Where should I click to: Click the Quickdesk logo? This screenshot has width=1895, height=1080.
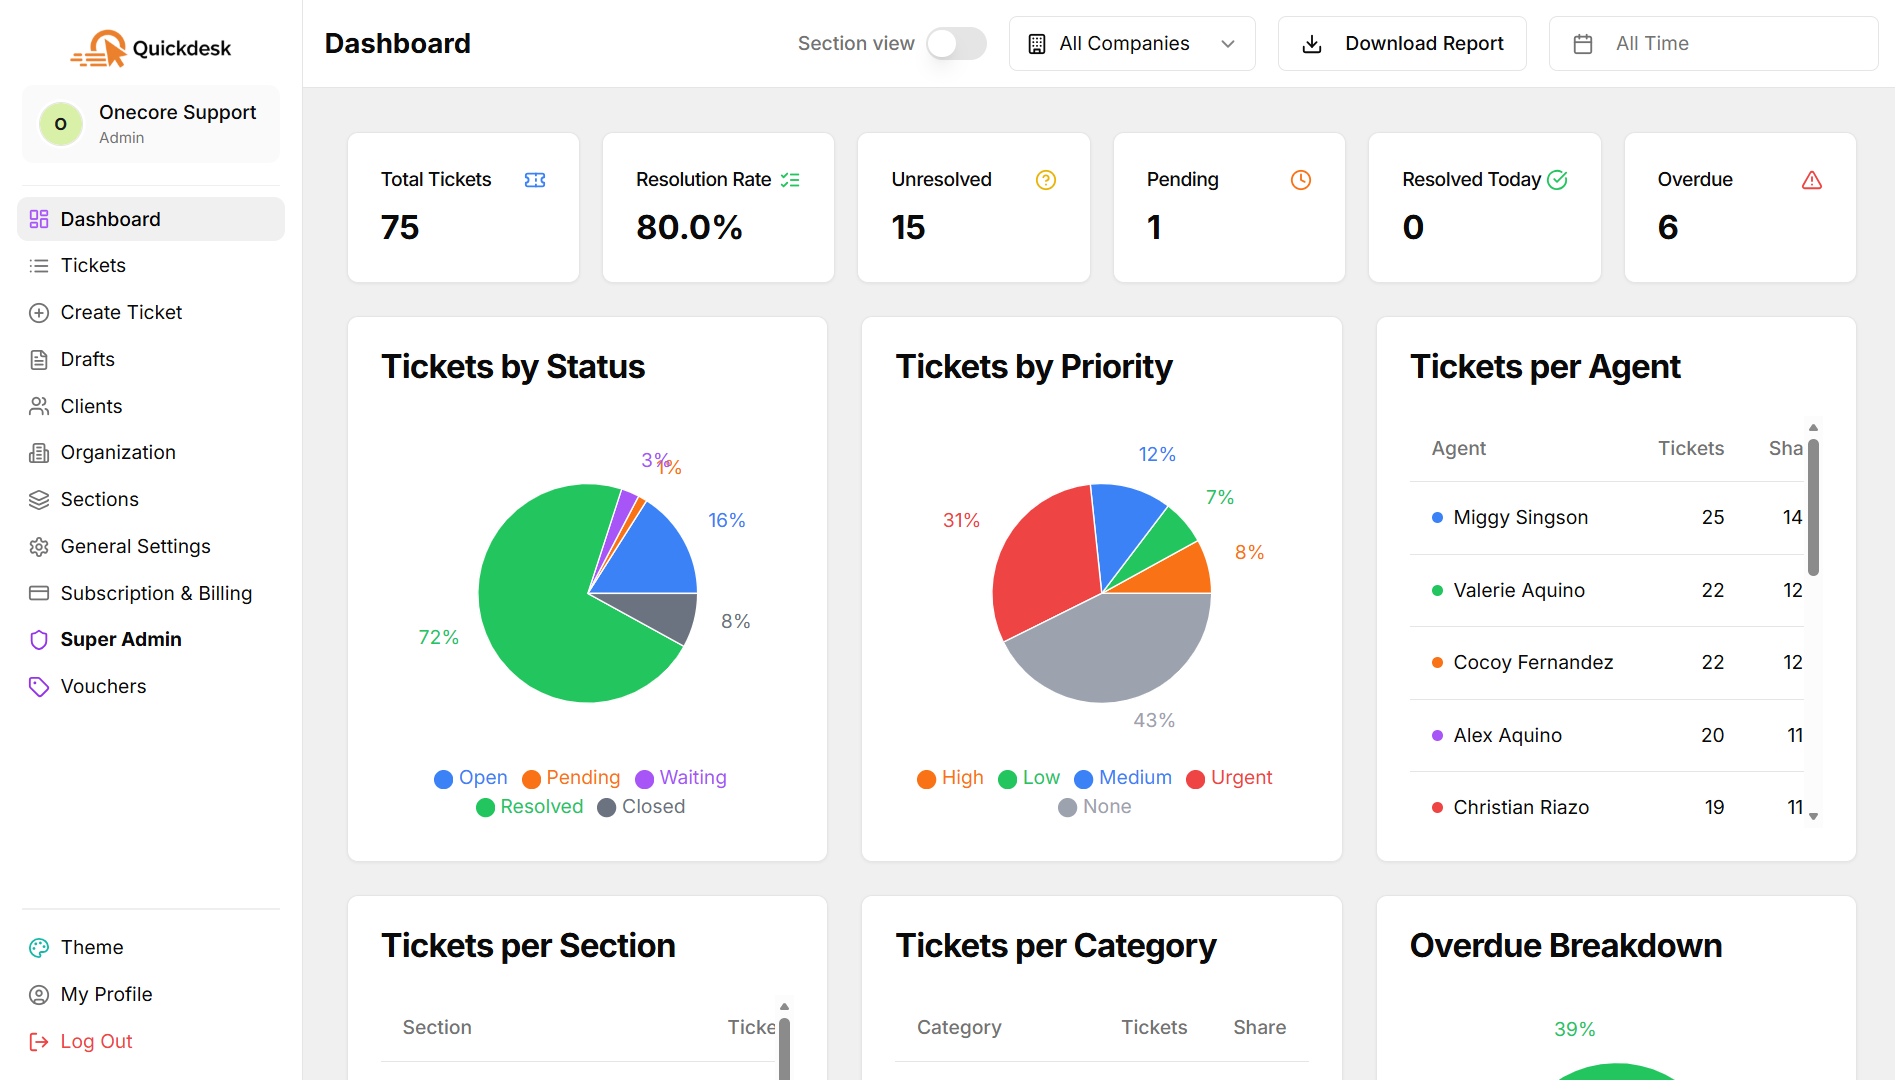151,48
